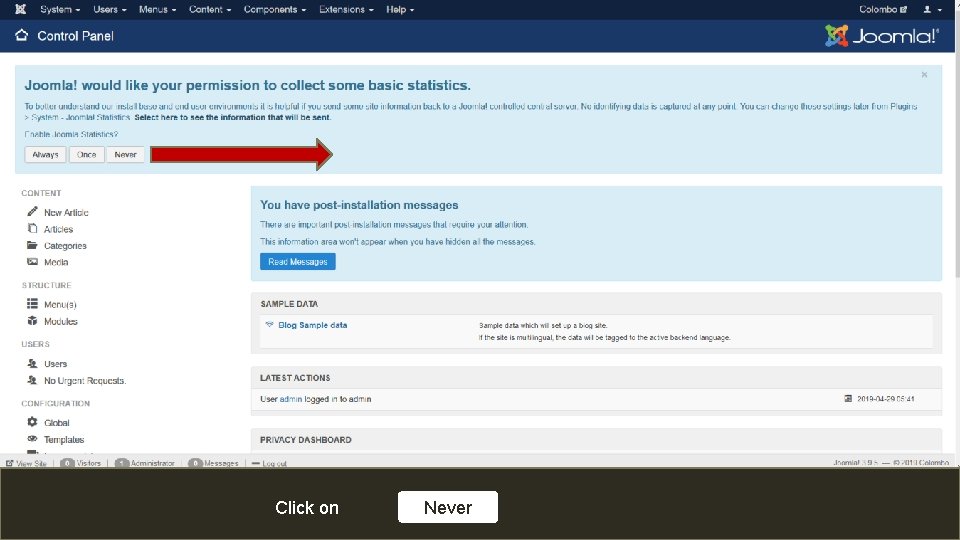Click the Always statistics button
Viewport: 960px width, 540px height.
pyautogui.click(x=45, y=154)
